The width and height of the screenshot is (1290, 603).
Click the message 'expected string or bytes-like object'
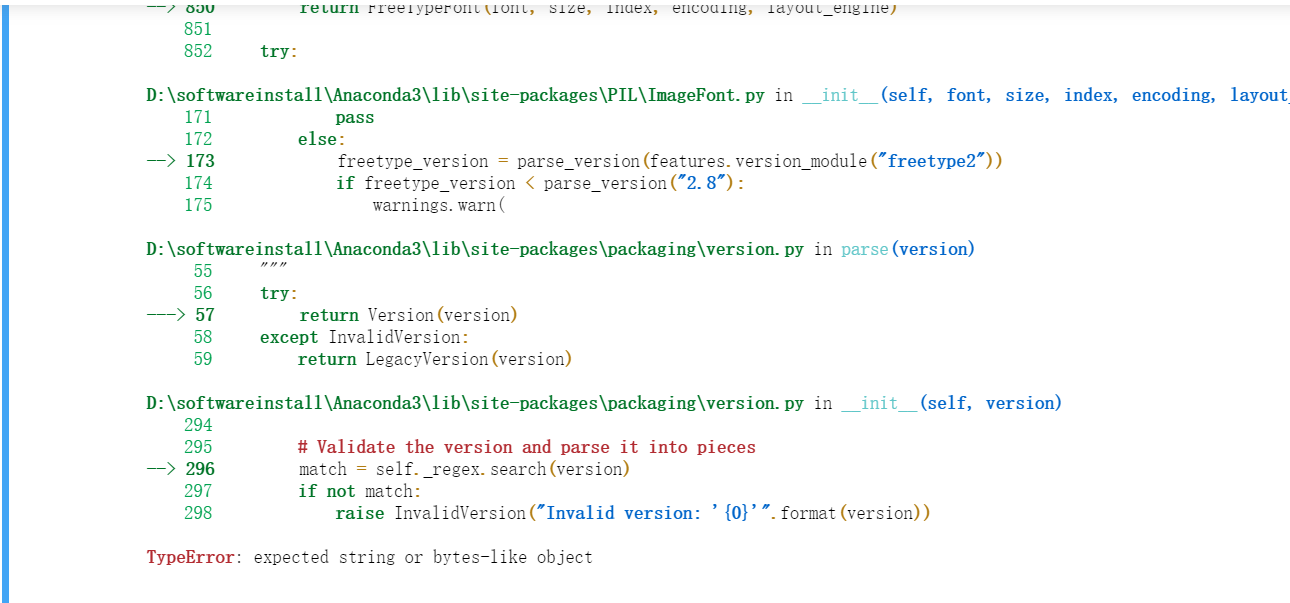(x=423, y=557)
